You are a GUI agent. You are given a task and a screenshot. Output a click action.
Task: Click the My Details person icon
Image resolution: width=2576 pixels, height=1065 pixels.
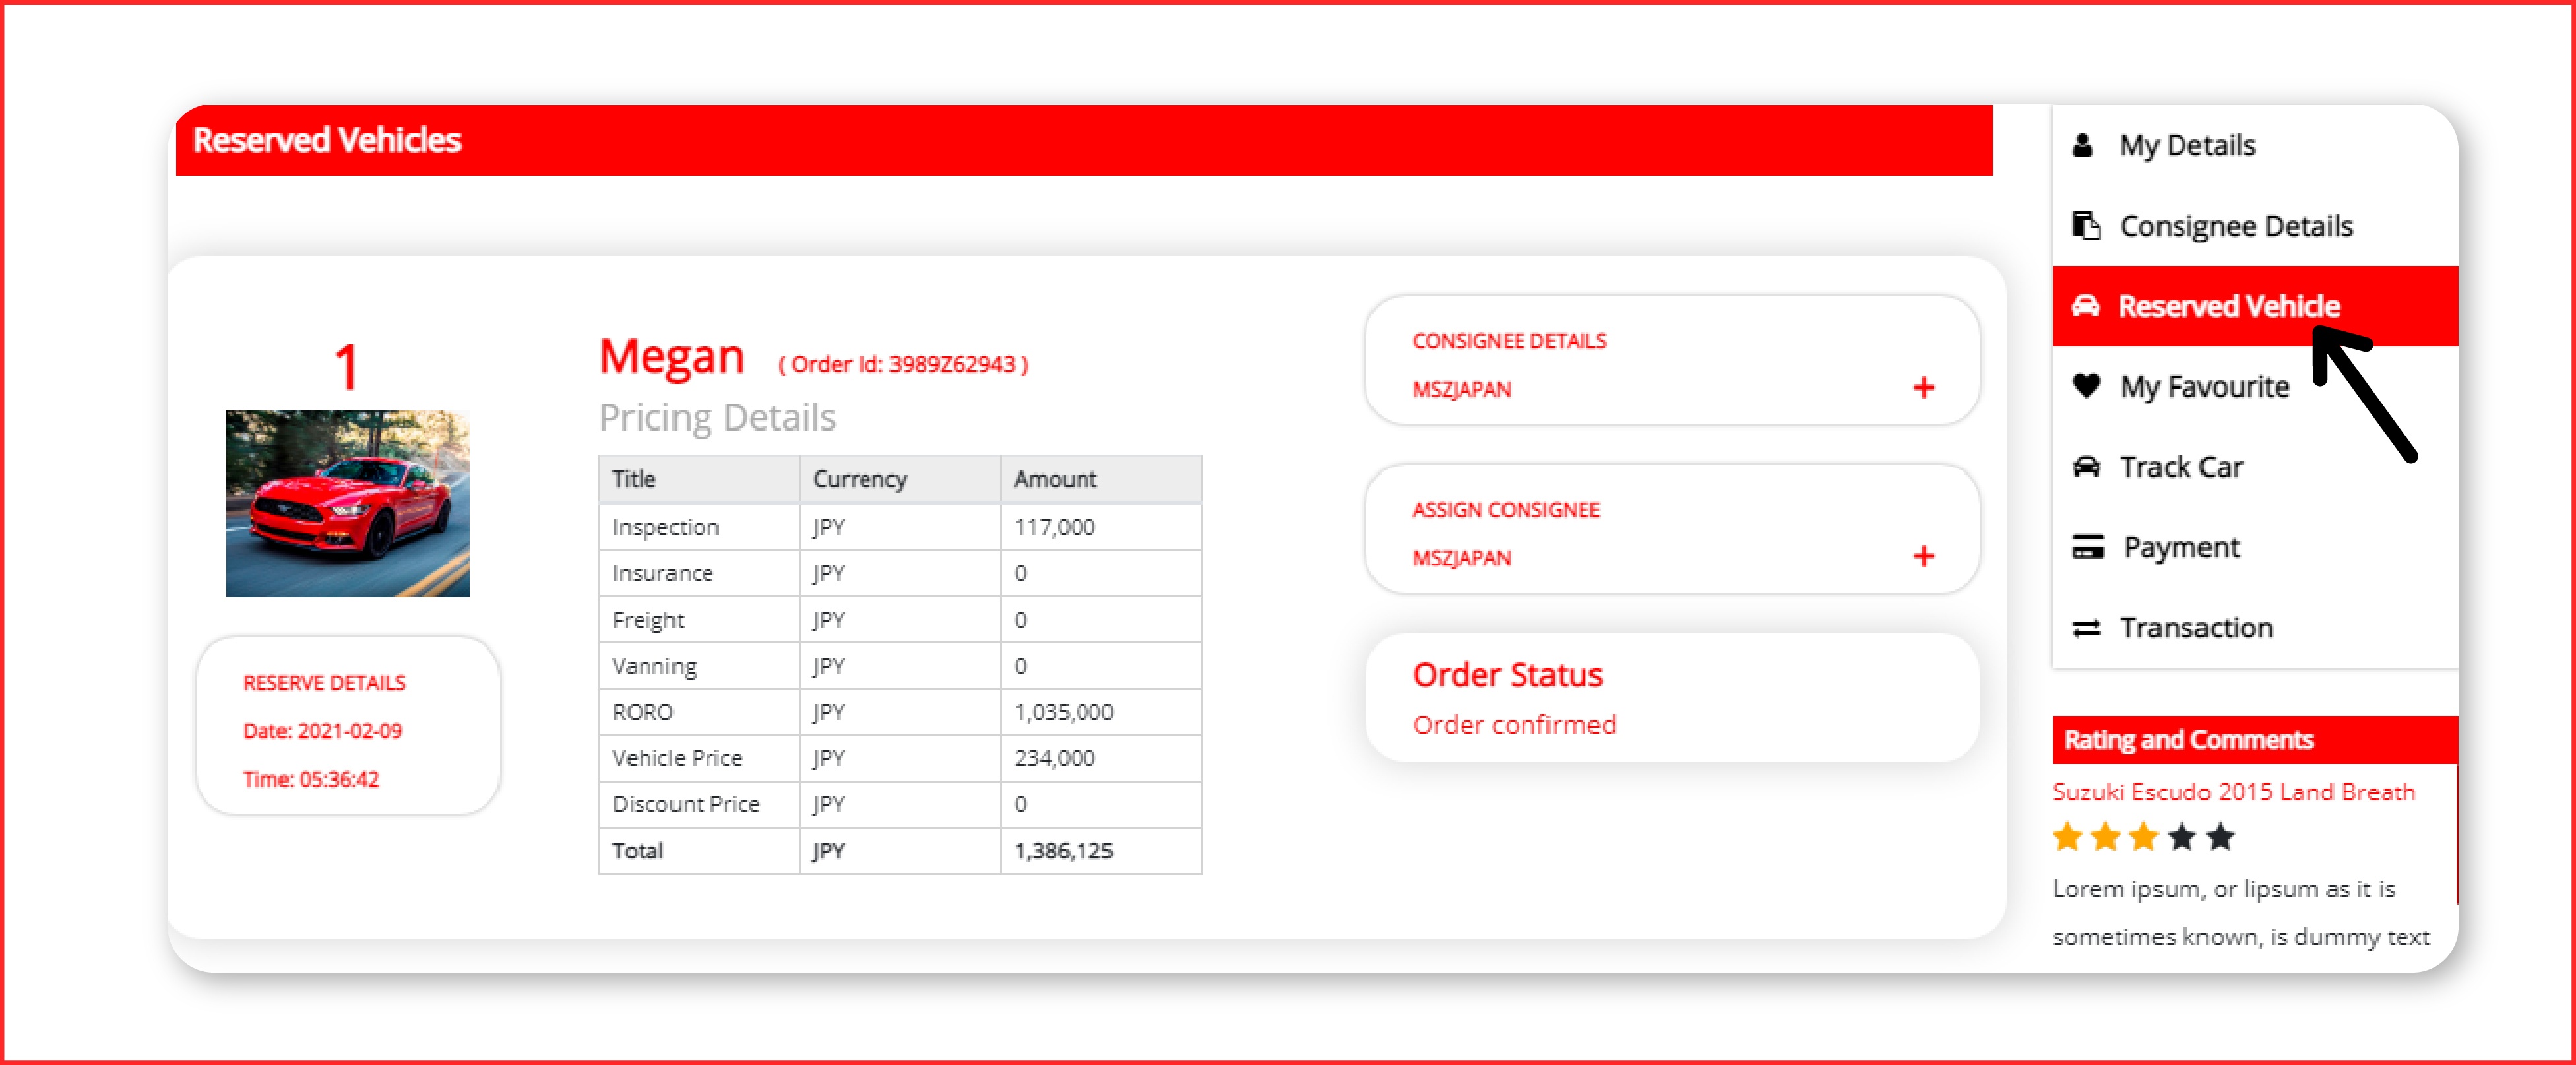(2082, 146)
